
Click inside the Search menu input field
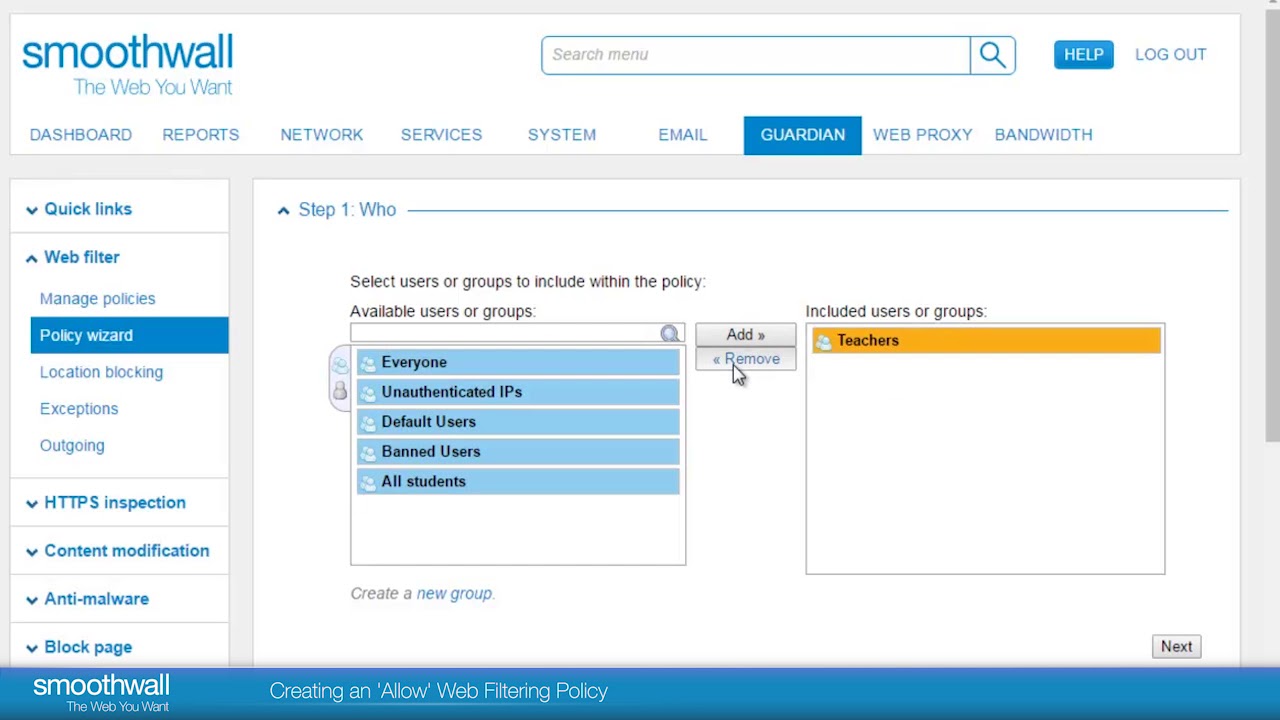pos(755,54)
